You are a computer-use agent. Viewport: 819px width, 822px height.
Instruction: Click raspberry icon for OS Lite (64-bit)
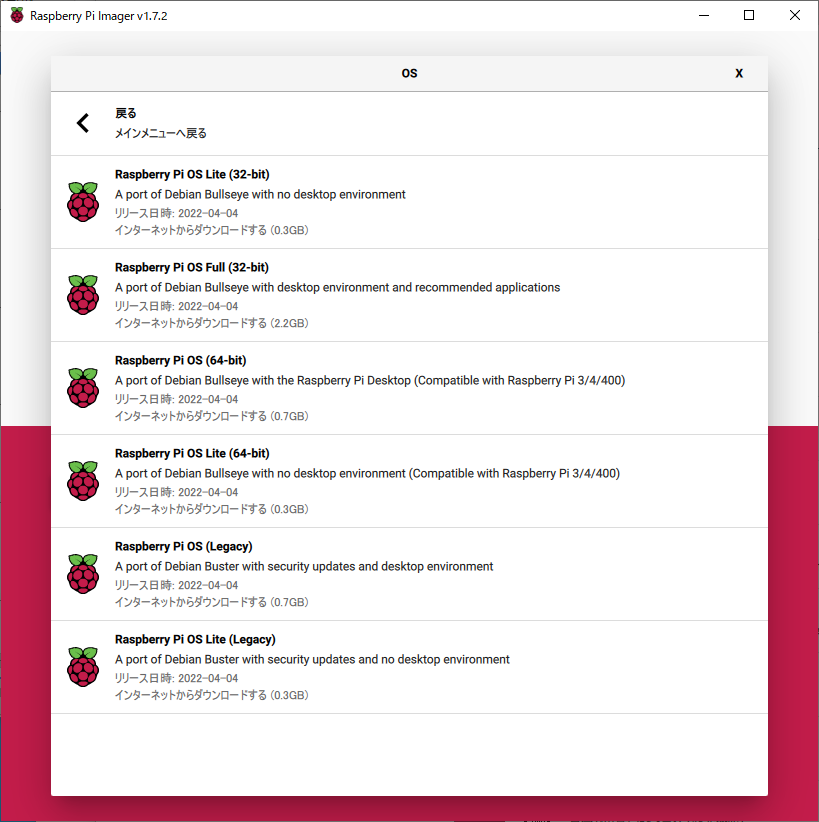(x=83, y=481)
